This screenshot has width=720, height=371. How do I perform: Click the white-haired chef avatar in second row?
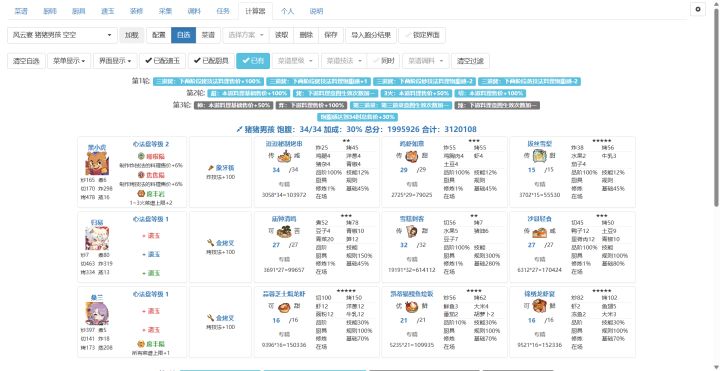tap(97, 238)
